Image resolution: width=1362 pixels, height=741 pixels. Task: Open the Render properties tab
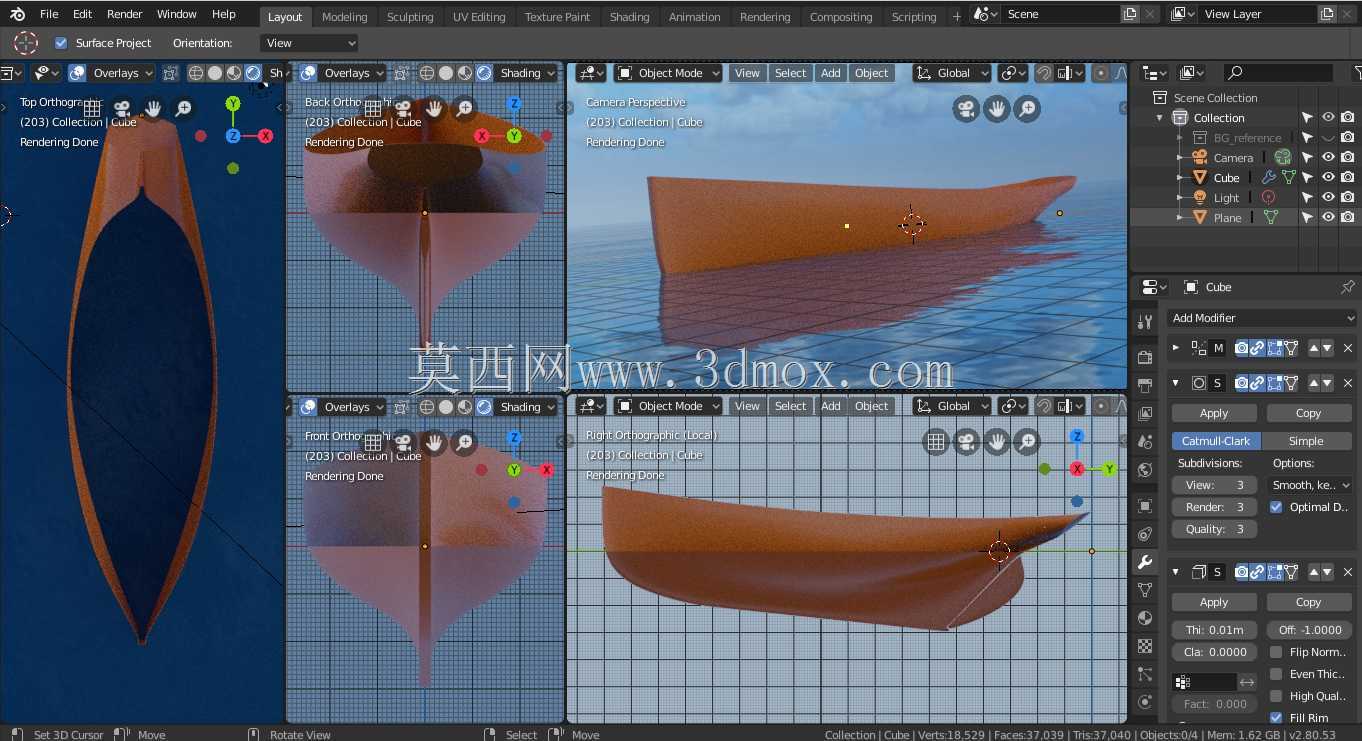point(1146,358)
